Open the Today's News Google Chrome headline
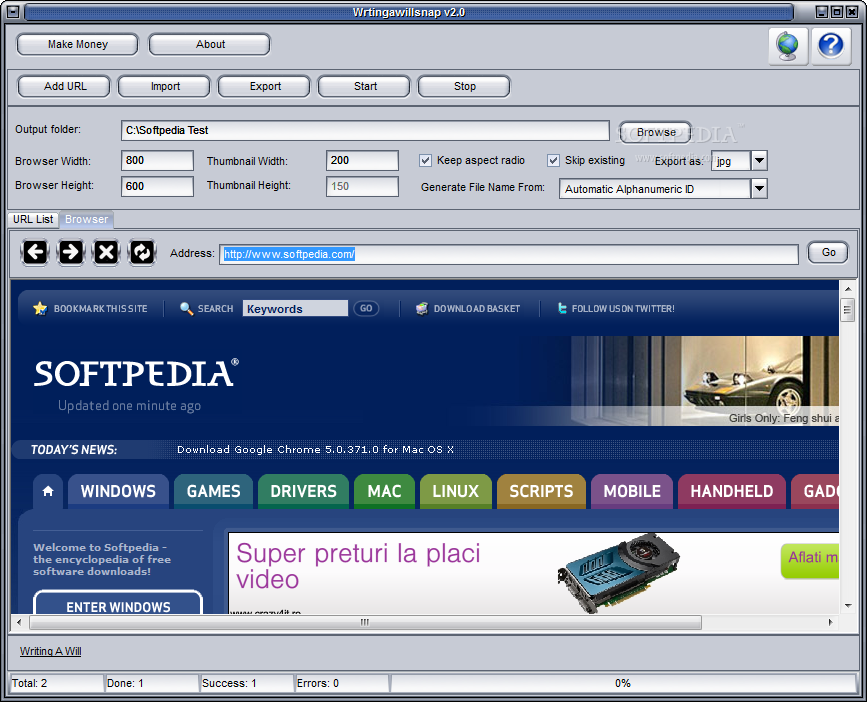Screen dimensions: 867x702 (x=315, y=449)
